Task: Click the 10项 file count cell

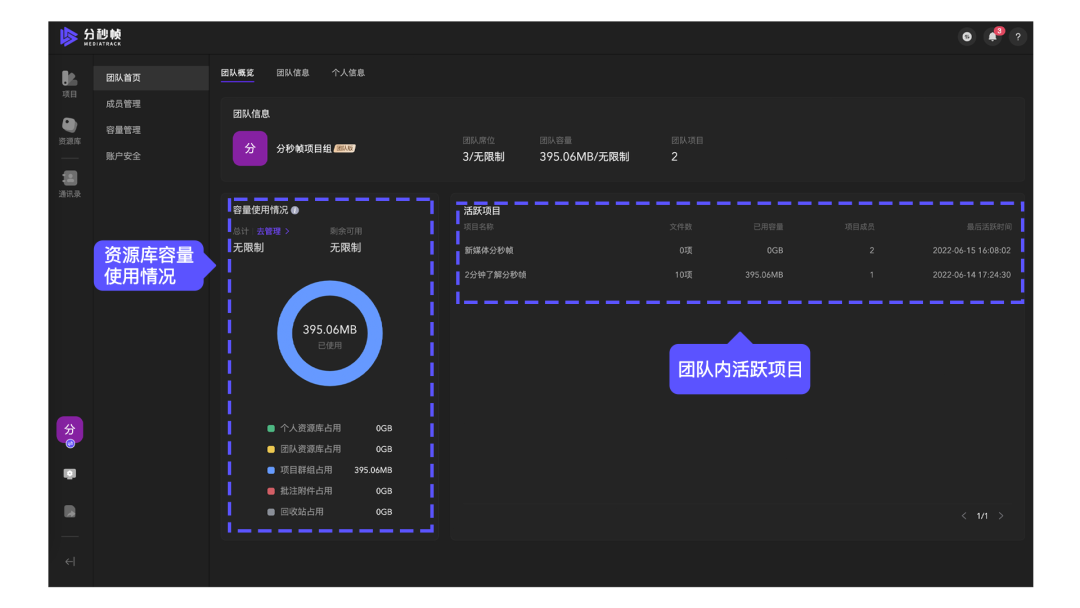Action: (683, 275)
